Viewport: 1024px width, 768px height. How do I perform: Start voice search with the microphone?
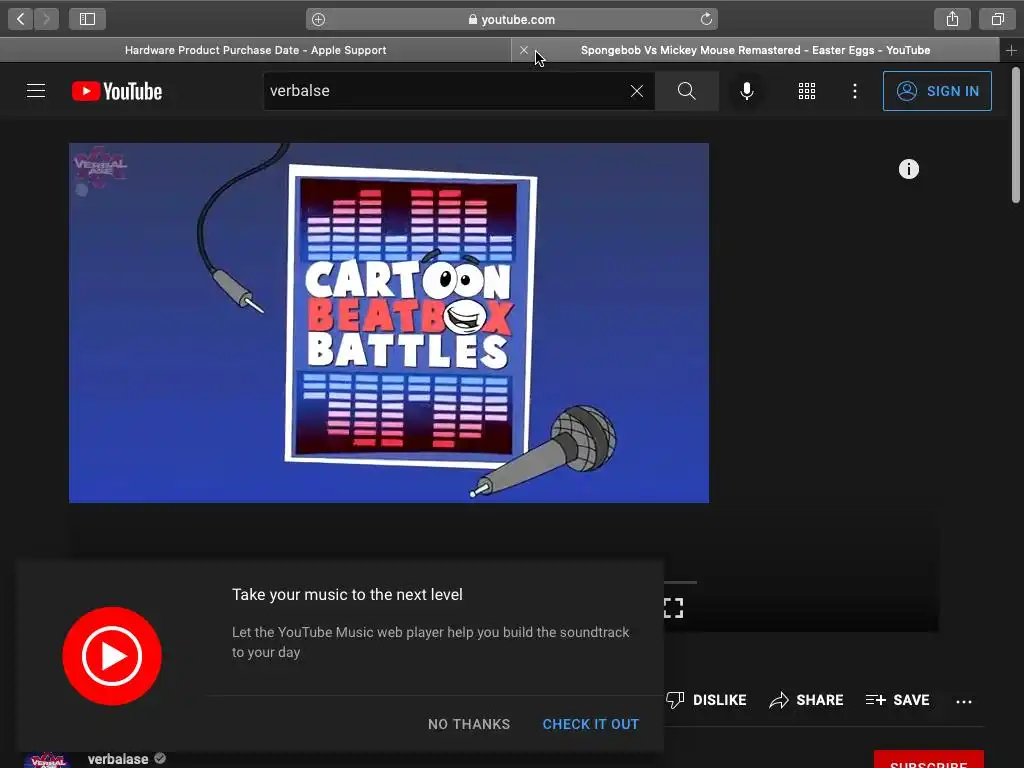coord(747,91)
